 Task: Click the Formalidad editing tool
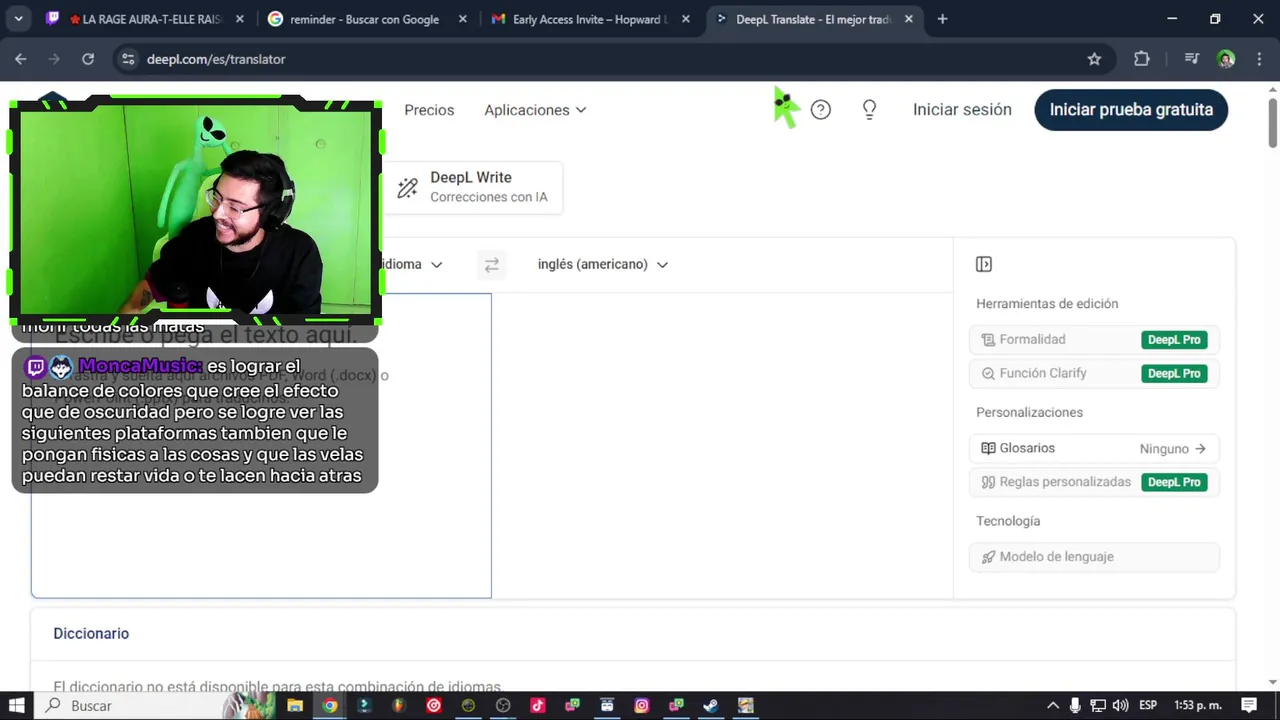1094,340
